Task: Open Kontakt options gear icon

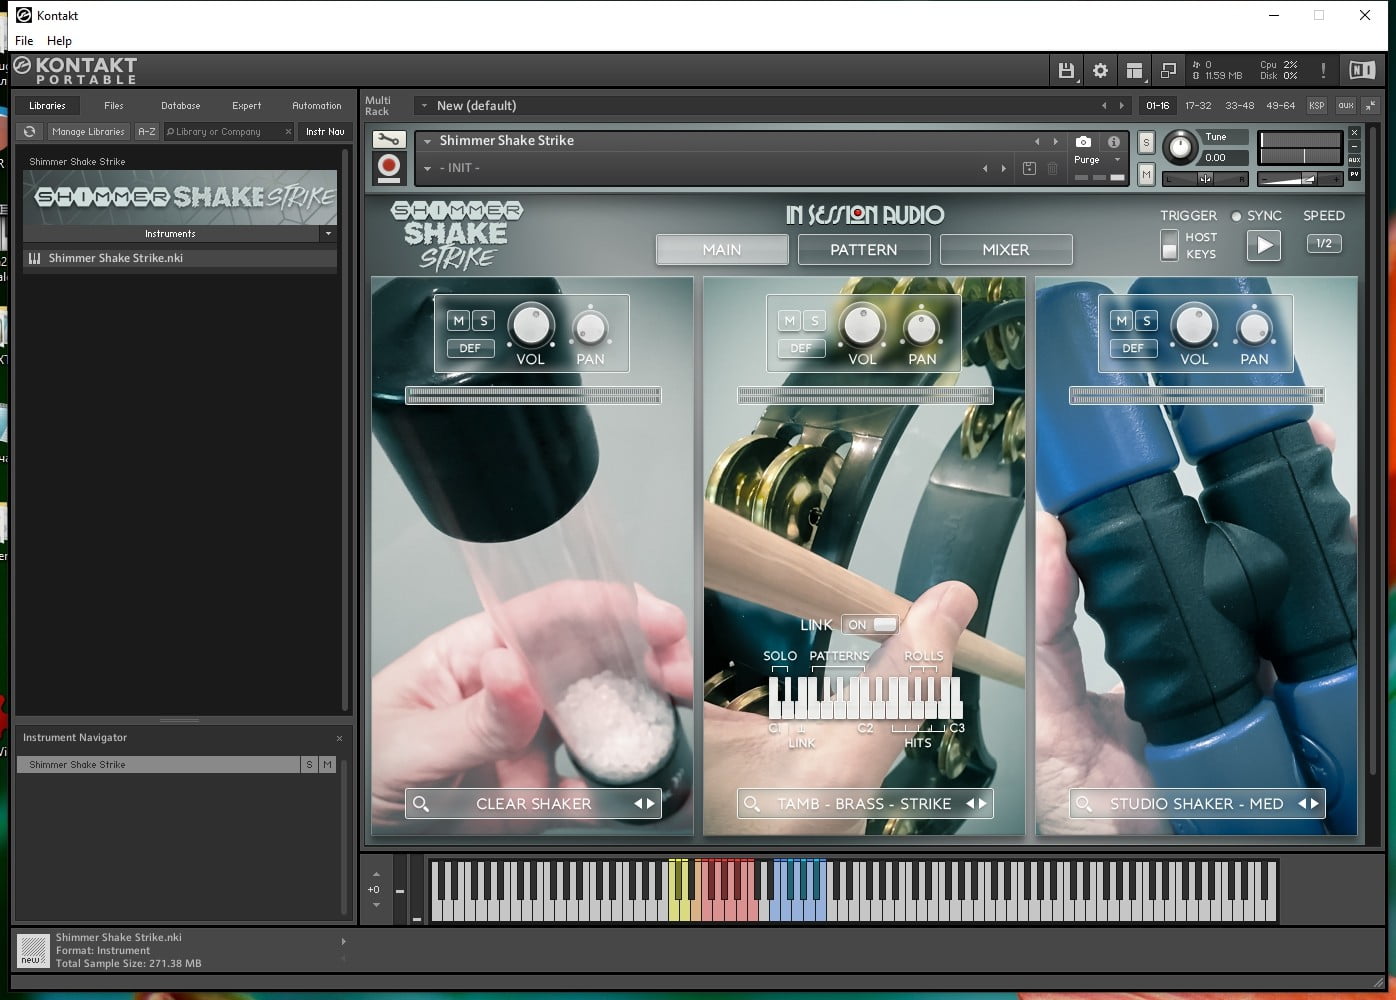Action: [1100, 70]
